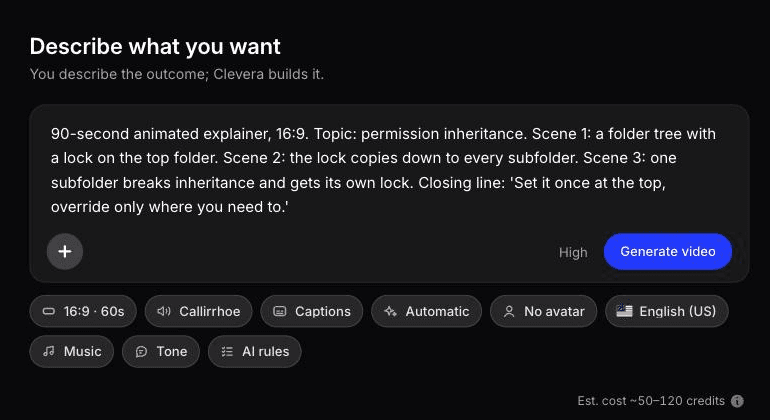The image size is (770, 420).
Task: Click the sparkle icon on Automatic chip
Action: point(390,311)
